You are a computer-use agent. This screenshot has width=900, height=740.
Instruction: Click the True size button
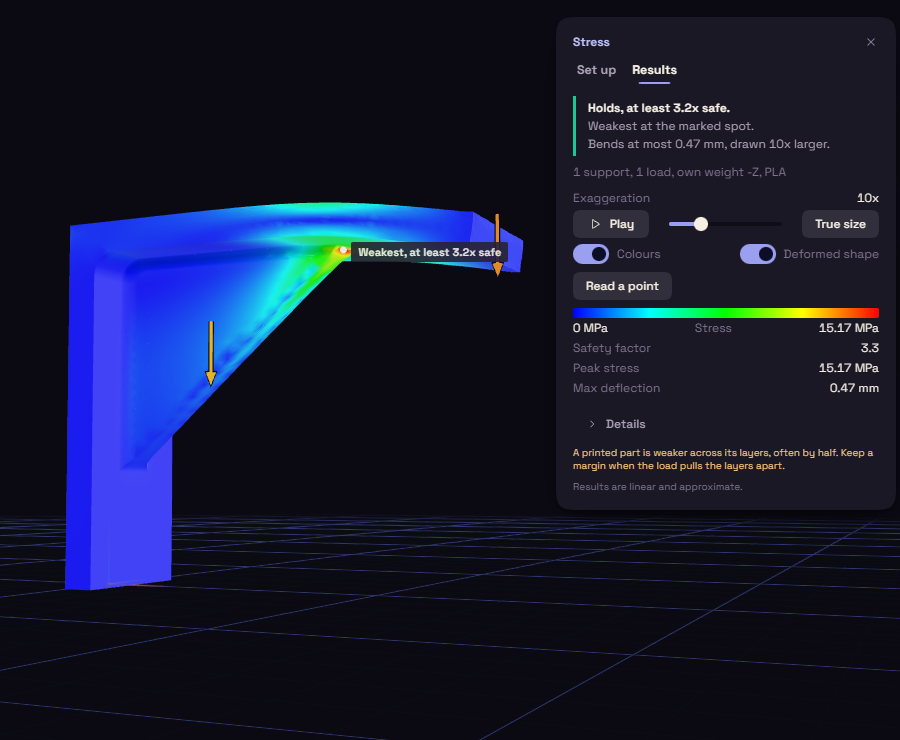point(840,224)
